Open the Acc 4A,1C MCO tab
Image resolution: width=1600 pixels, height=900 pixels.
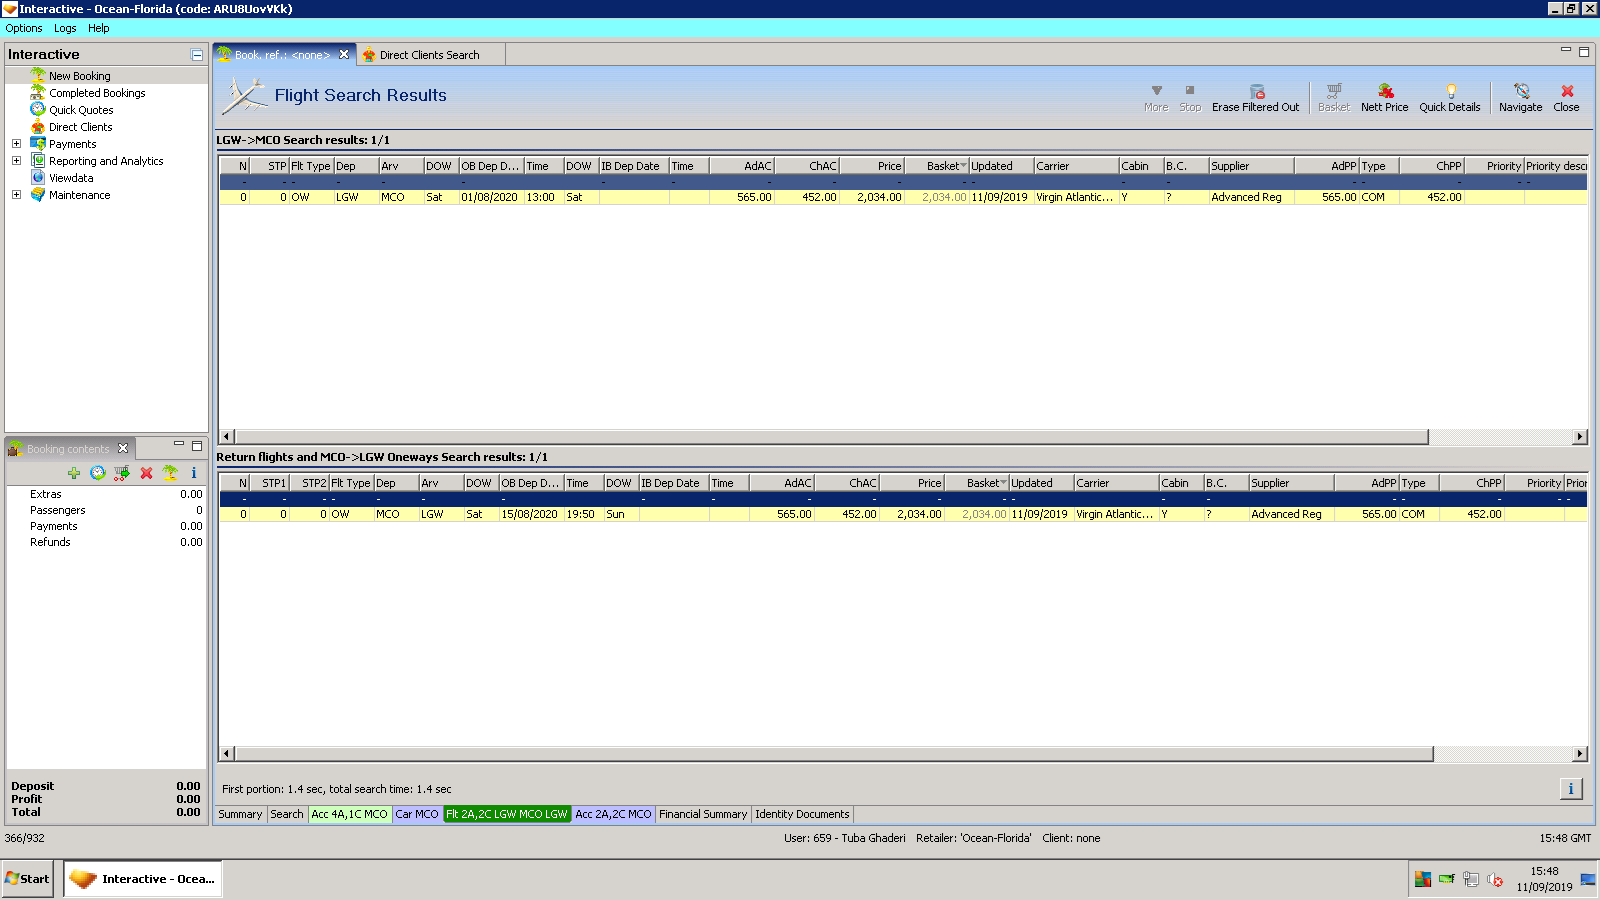(349, 815)
